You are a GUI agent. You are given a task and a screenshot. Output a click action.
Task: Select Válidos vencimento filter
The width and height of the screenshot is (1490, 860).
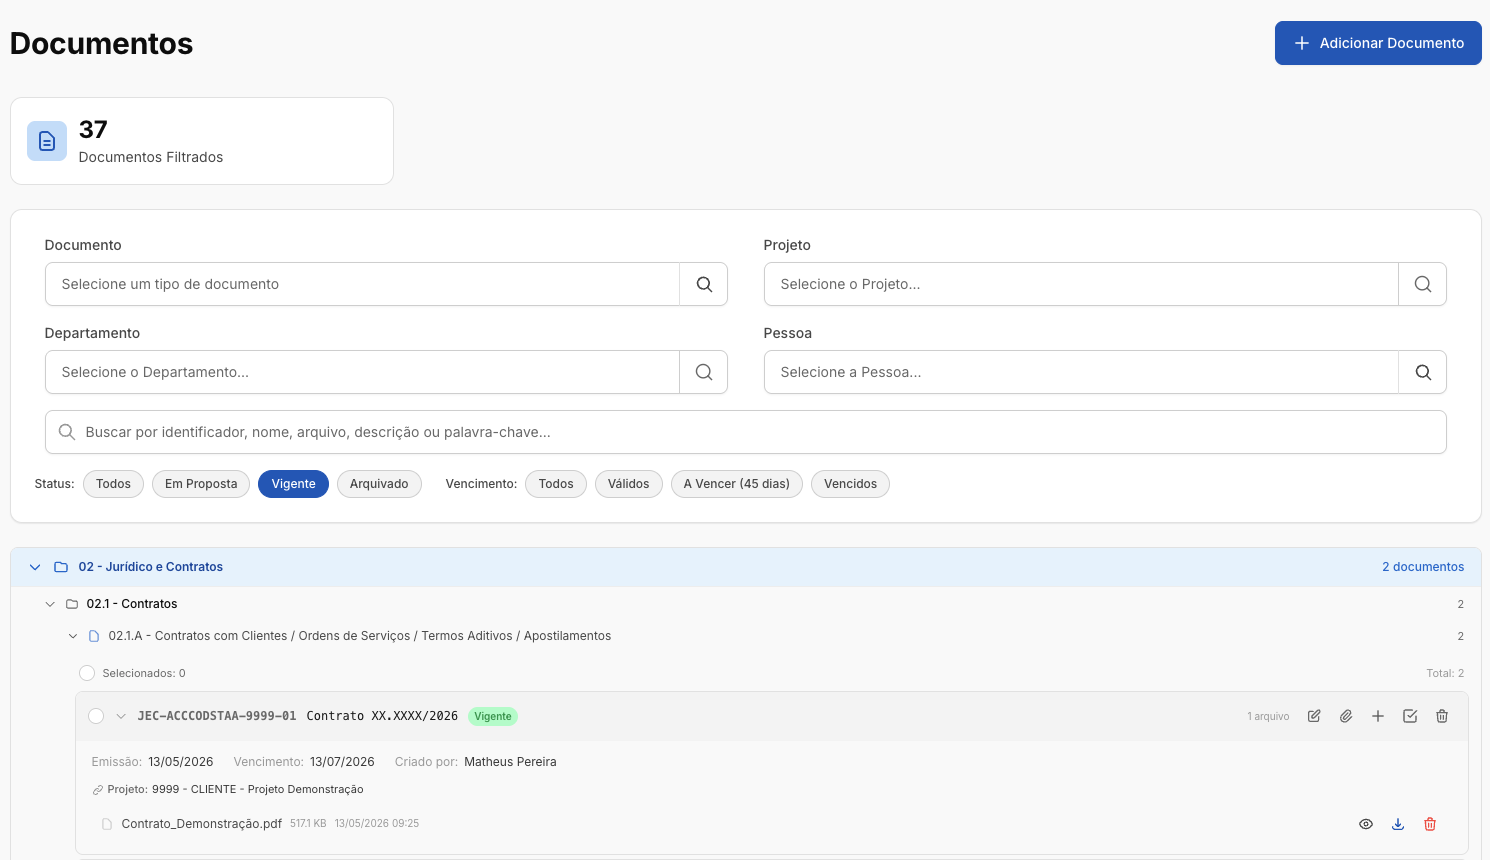[x=628, y=484]
